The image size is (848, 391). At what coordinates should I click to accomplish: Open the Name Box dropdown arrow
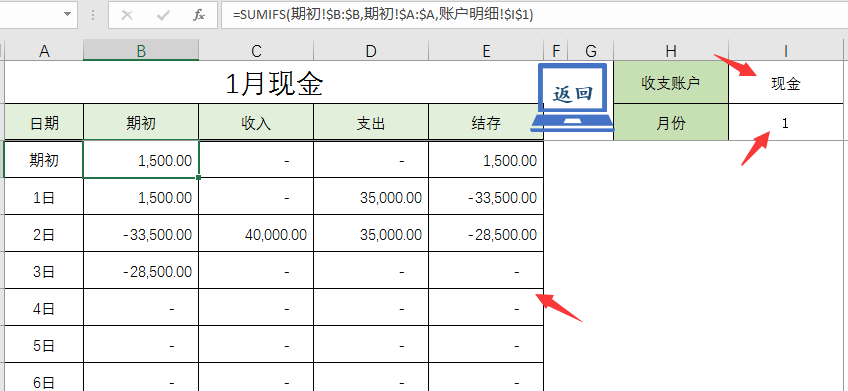[x=68, y=15]
